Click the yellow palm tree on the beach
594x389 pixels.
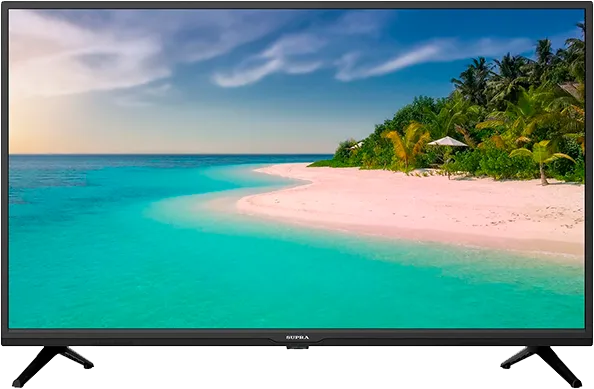coord(407,144)
